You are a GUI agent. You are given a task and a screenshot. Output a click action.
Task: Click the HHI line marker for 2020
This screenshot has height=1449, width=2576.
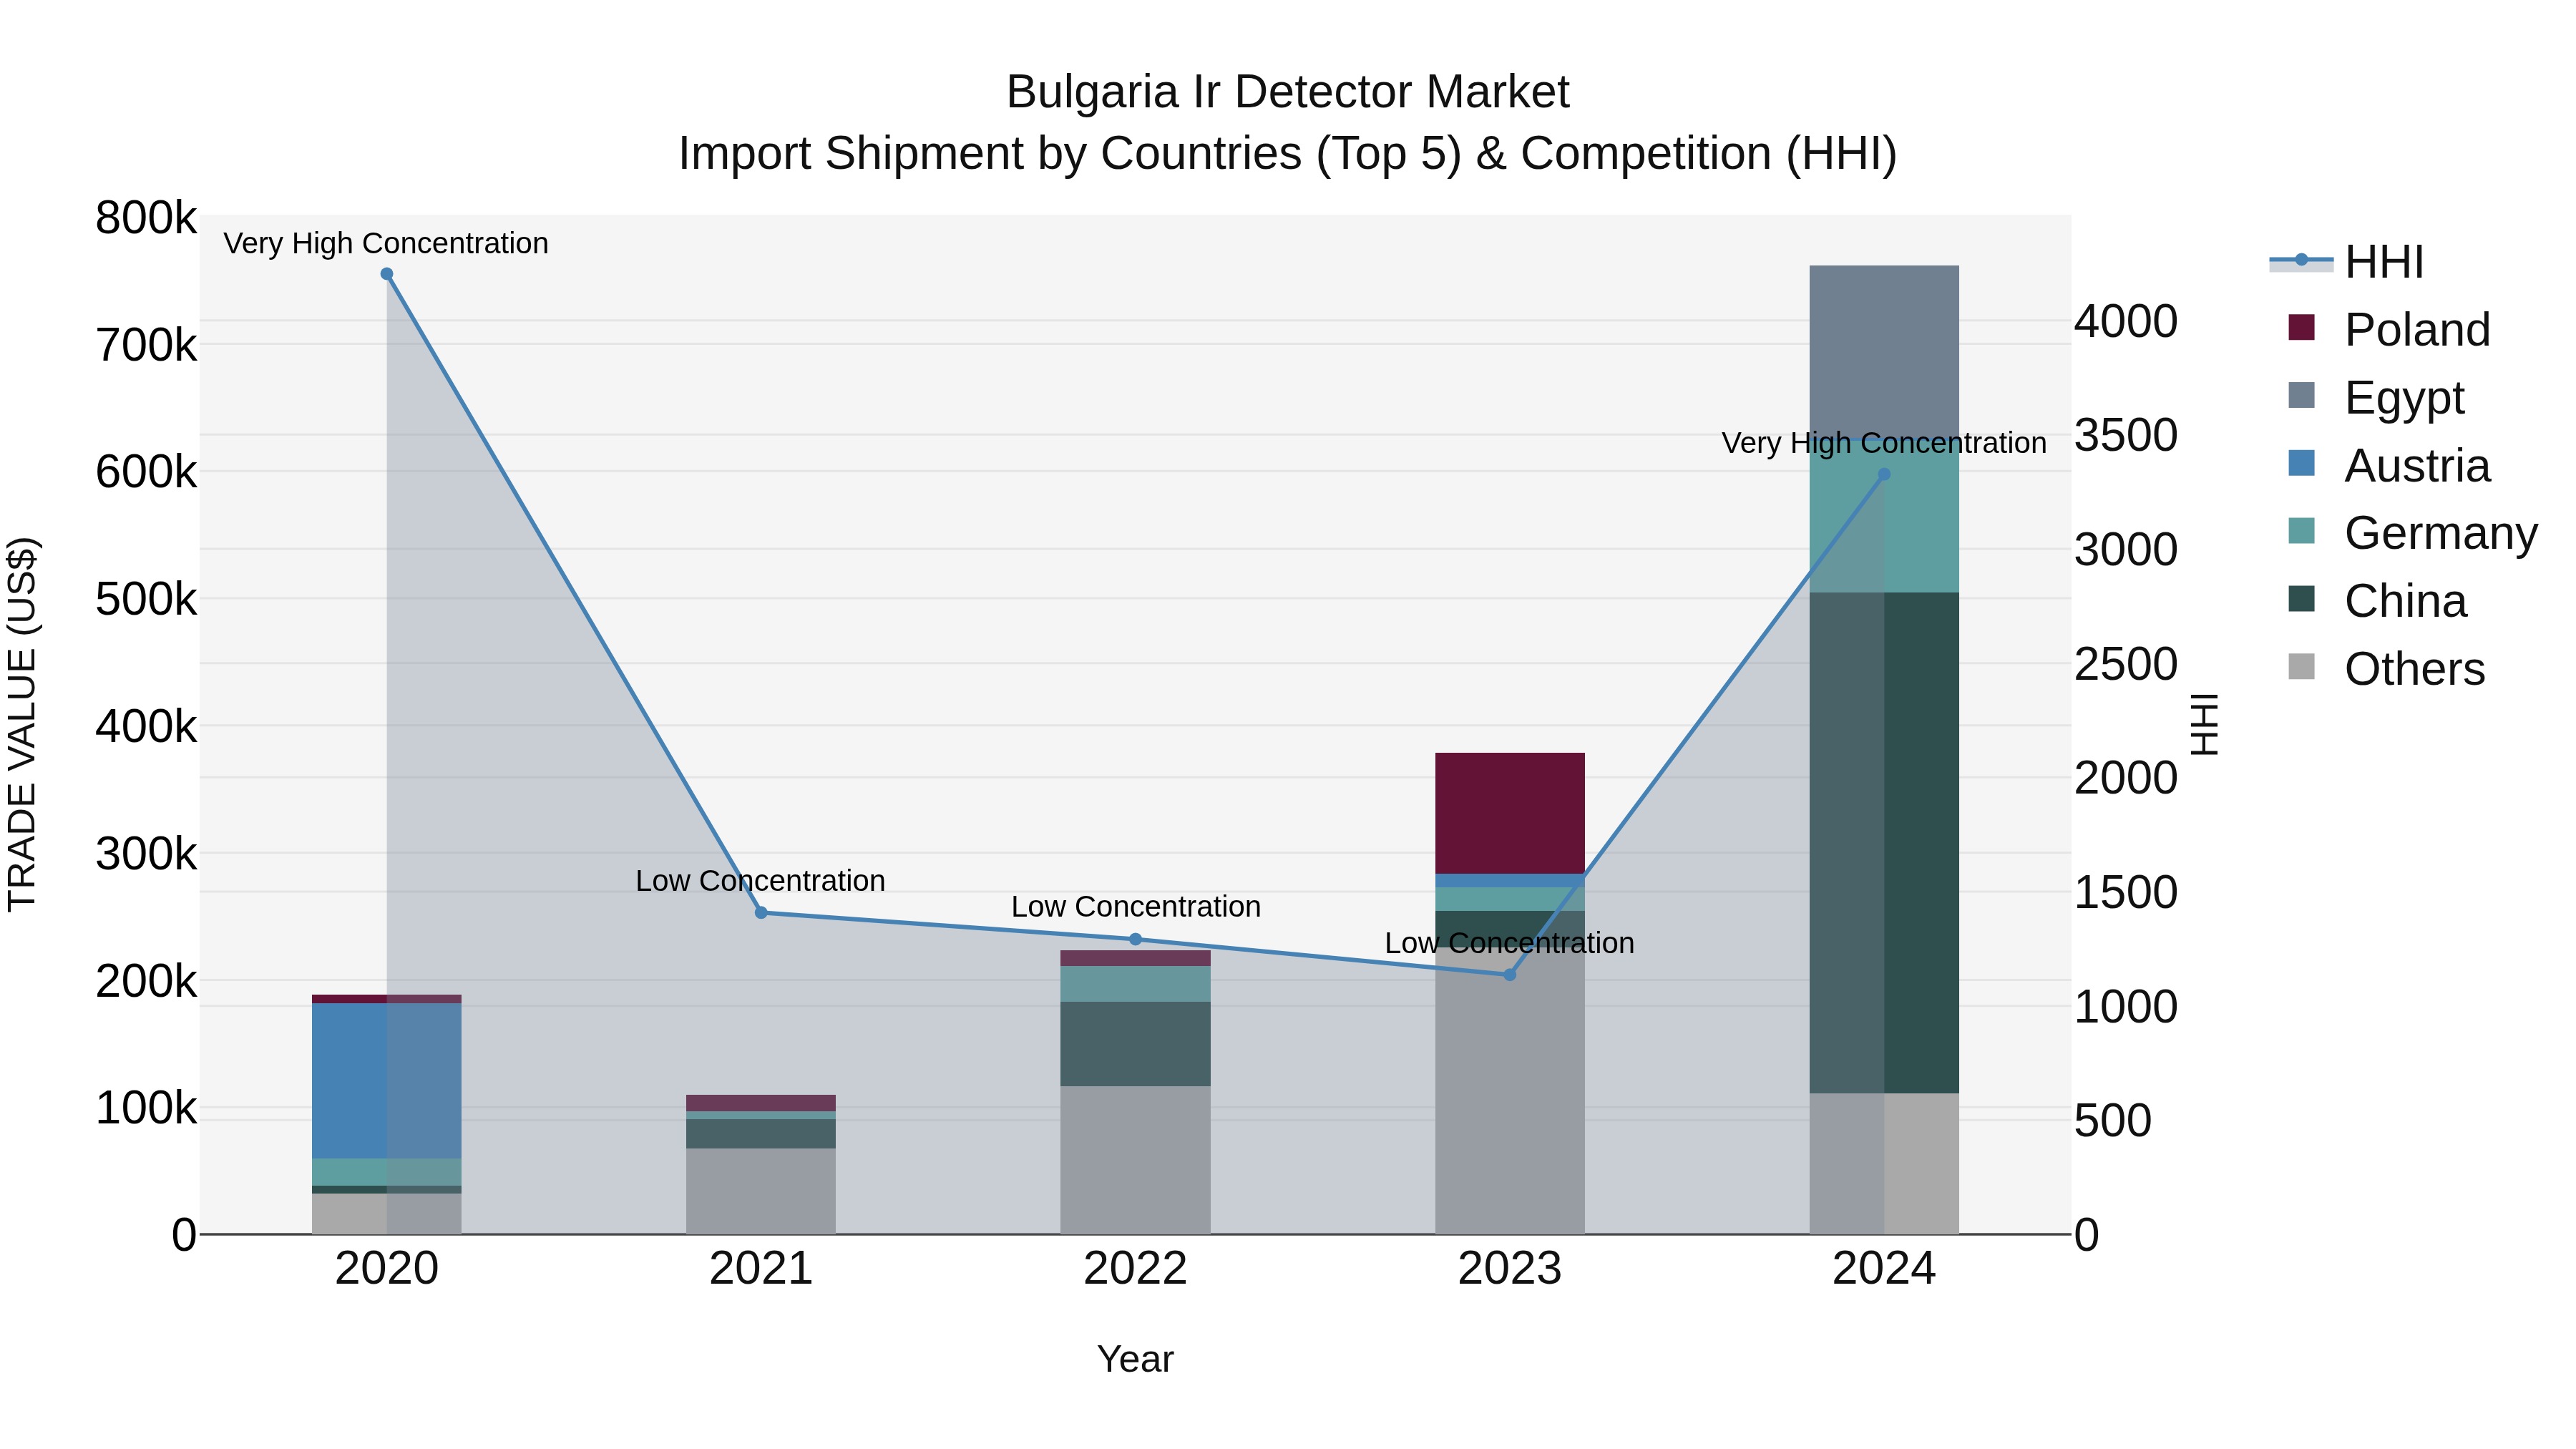pos(387,274)
